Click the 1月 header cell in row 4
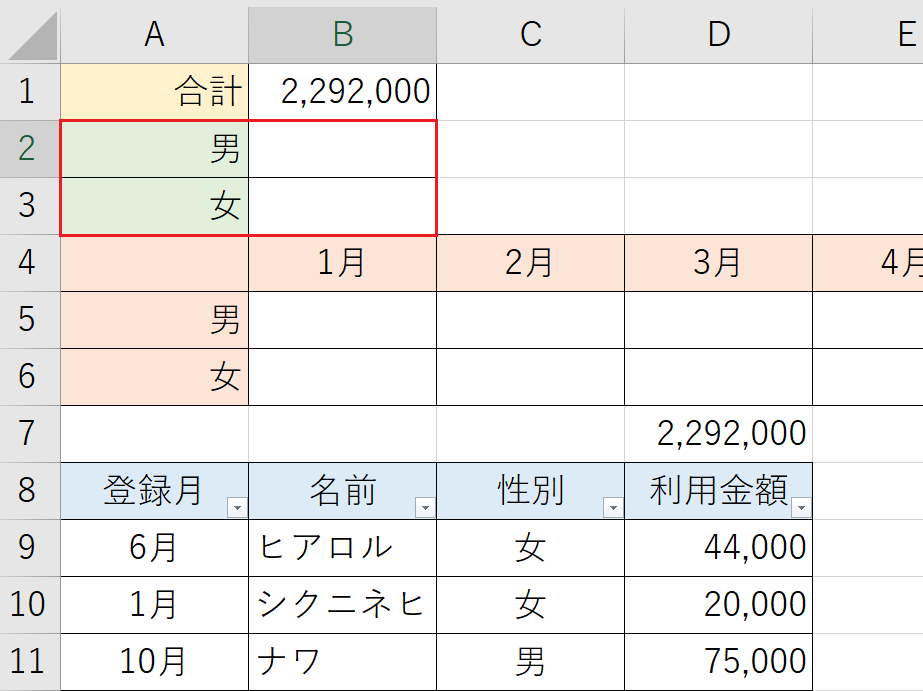Image resolution: width=923 pixels, height=691 pixels. point(343,263)
